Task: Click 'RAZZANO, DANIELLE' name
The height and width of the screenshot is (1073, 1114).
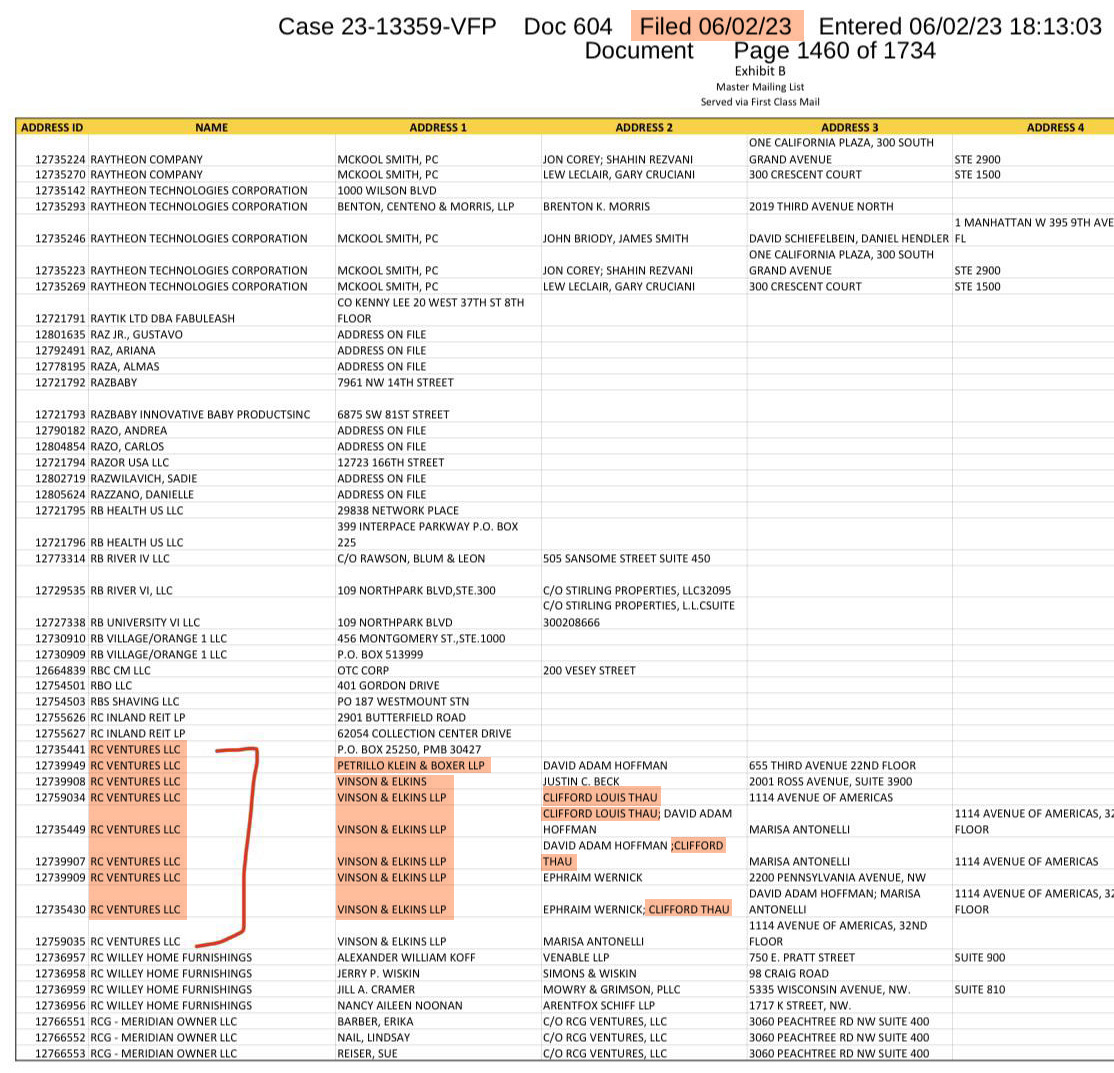Action: click(x=142, y=495)
